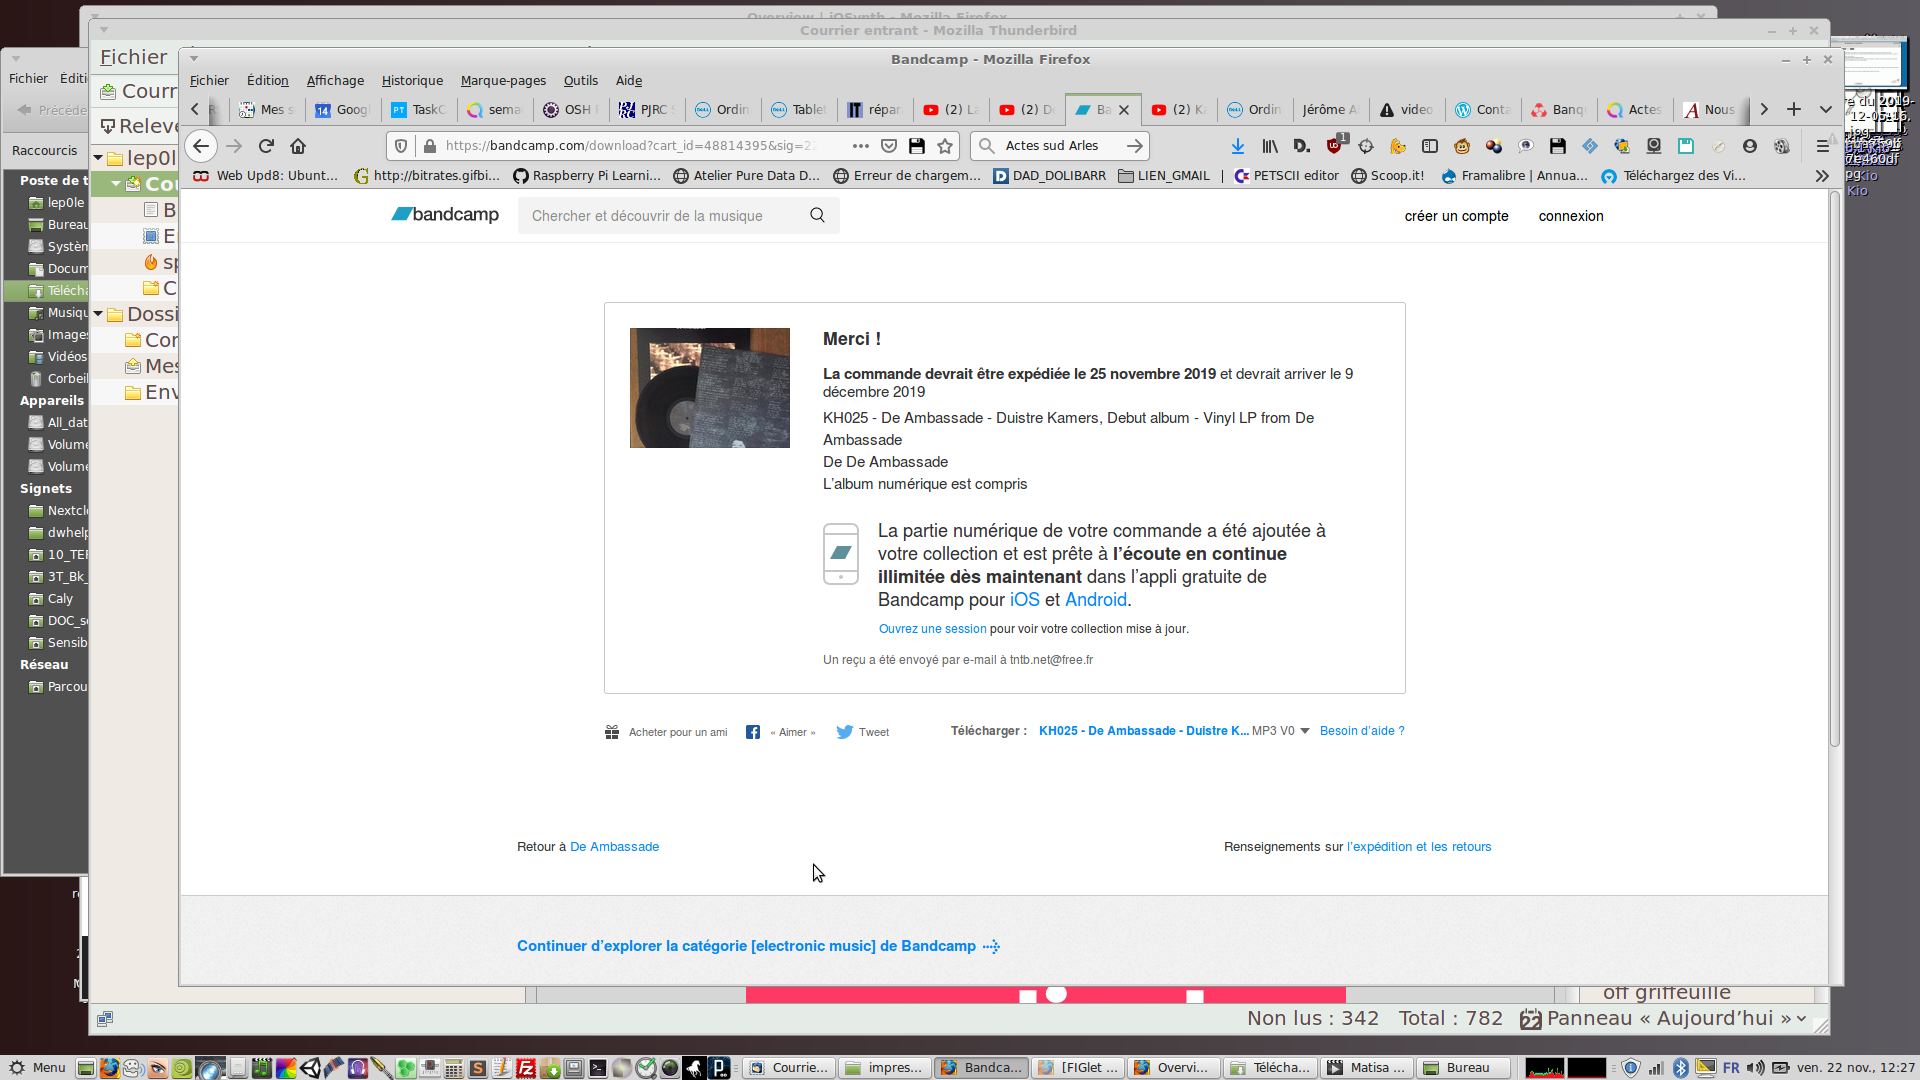Image resolution: width=1920 pixels, height=1080 pixels.
Task: Reload the Bandcamp page
Action: tap(266, 146)
